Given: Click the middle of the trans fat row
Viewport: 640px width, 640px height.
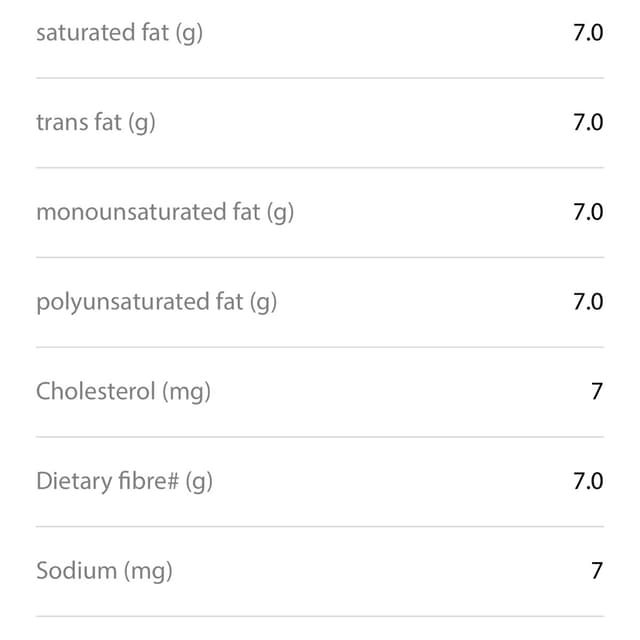Looking at the screenshot, I should [x=320, y=123].
